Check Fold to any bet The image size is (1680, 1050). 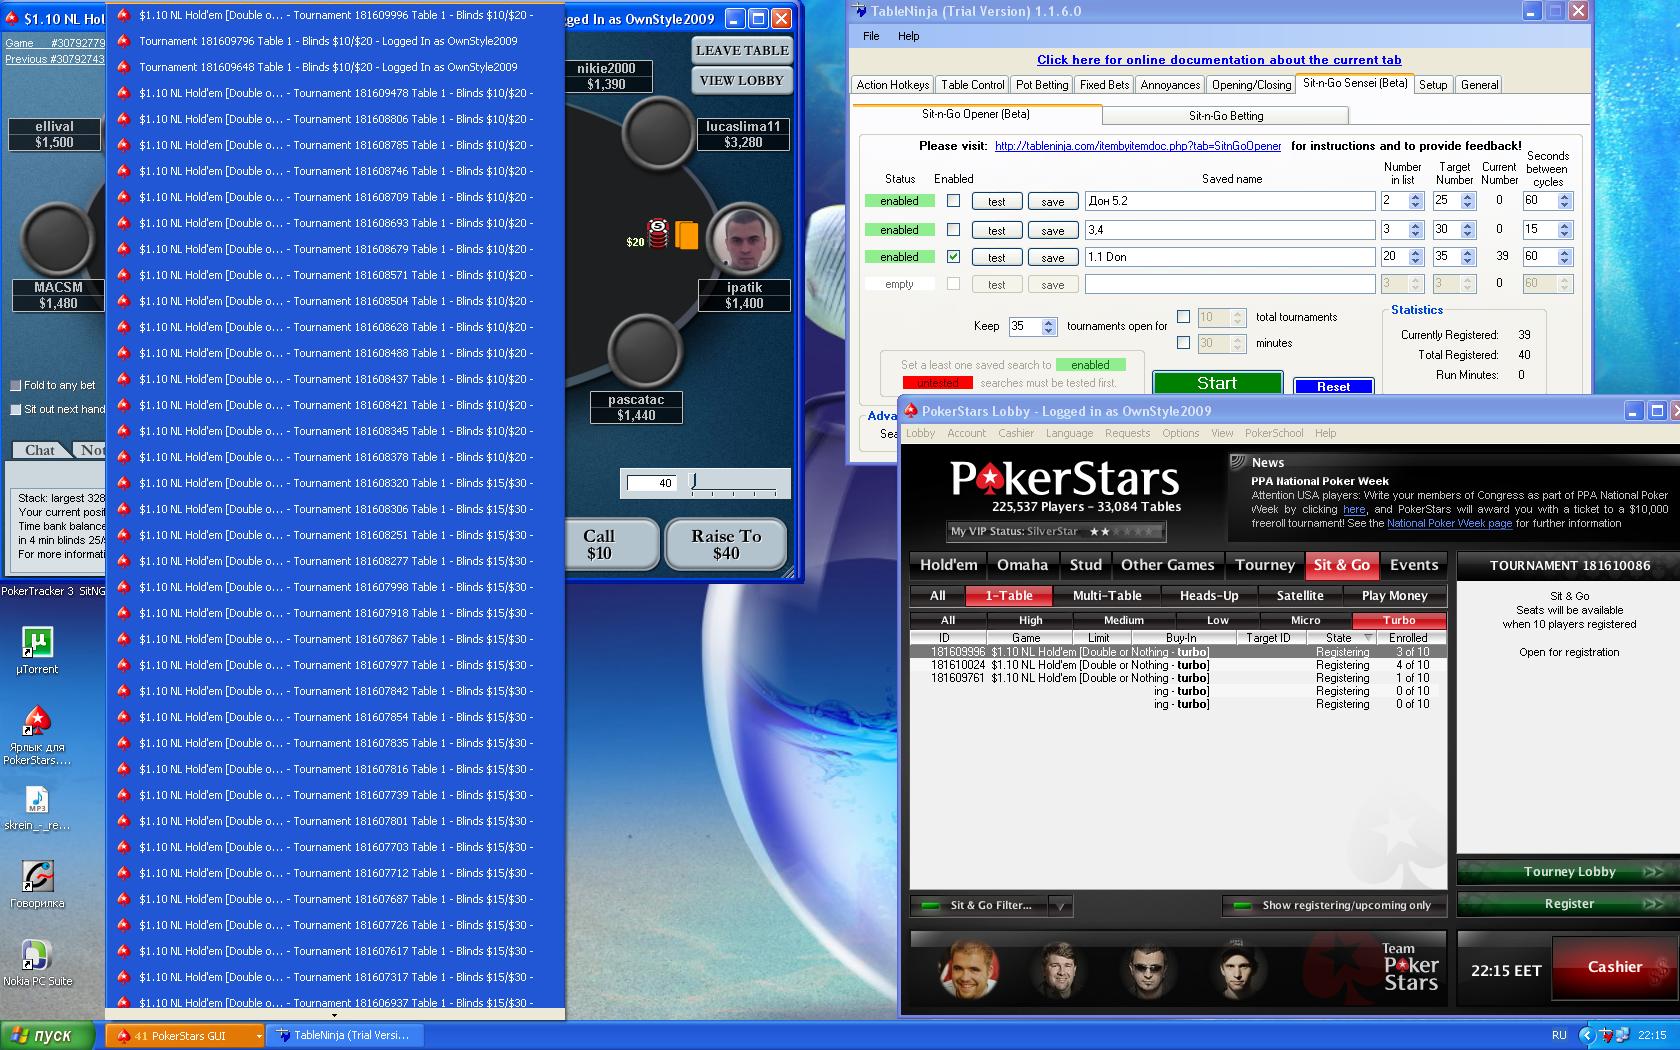[15, 385]
